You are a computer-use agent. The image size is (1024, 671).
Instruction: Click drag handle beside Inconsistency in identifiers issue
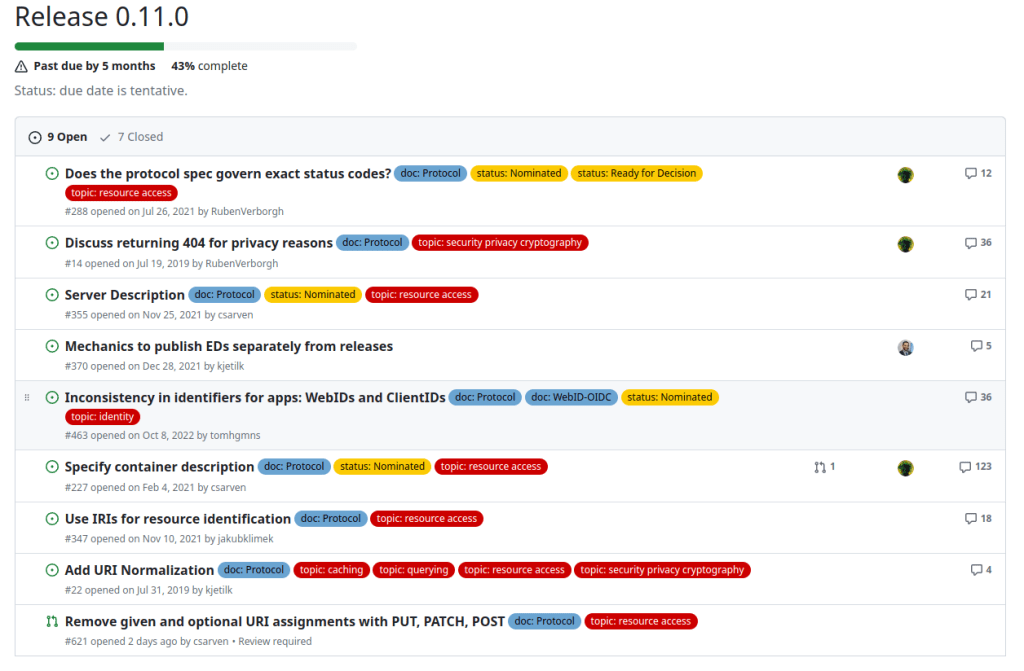(28, 398)
